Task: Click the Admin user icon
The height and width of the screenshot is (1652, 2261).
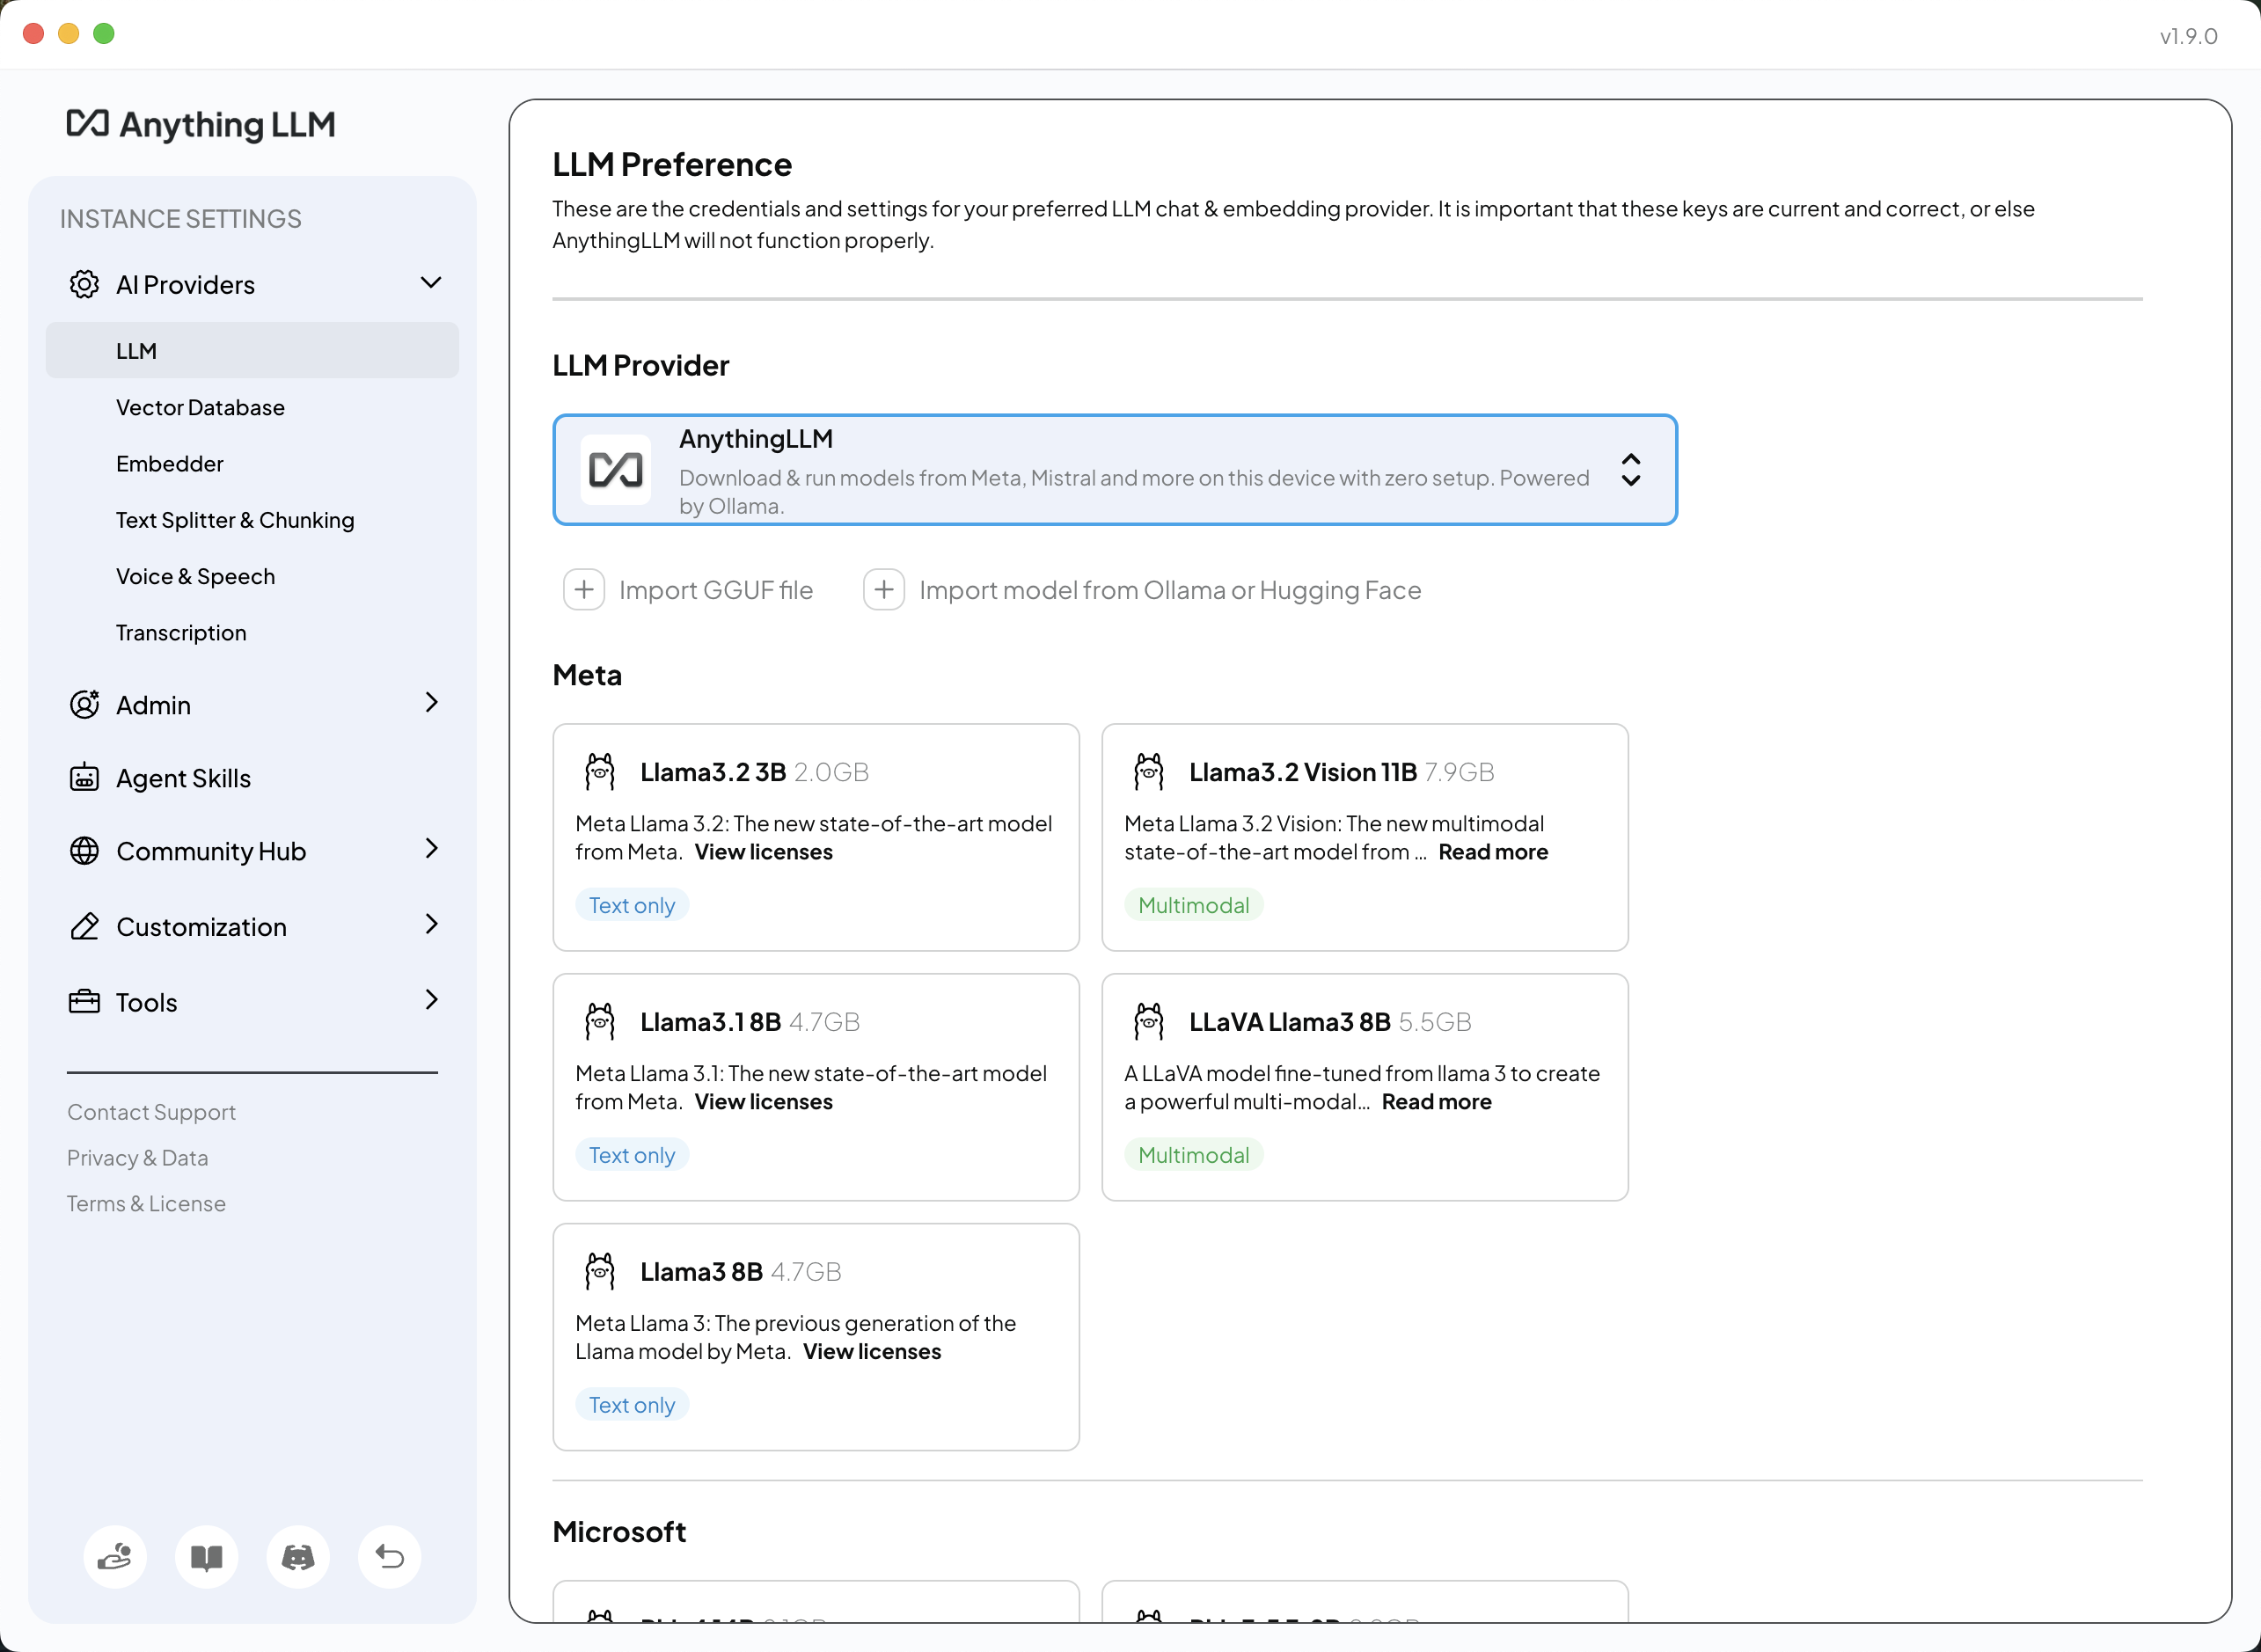Action: pos(84,704)
